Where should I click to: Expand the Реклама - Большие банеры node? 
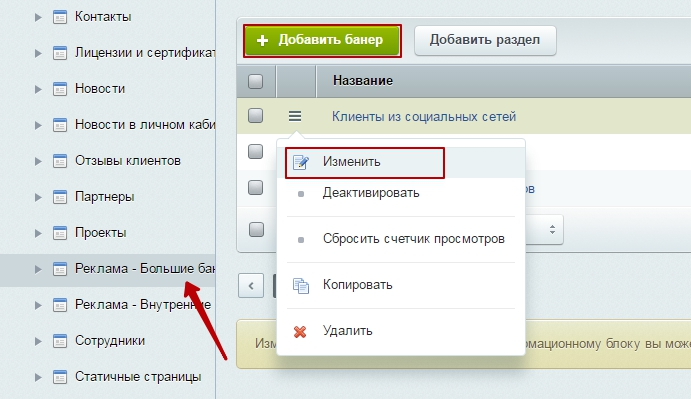[38, 269]
